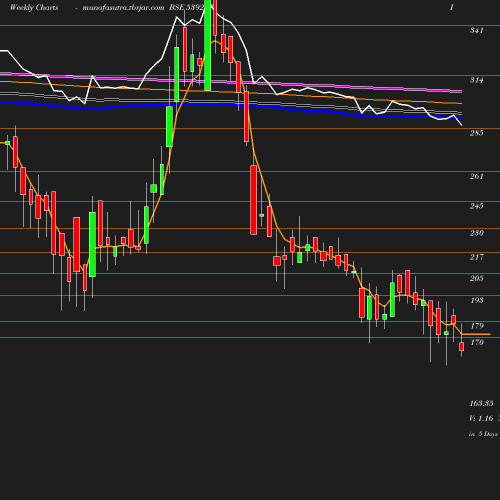The width and height of the screenshot is (500, 500).
Task: Click the 170 price level label
Action: point(477,342)
